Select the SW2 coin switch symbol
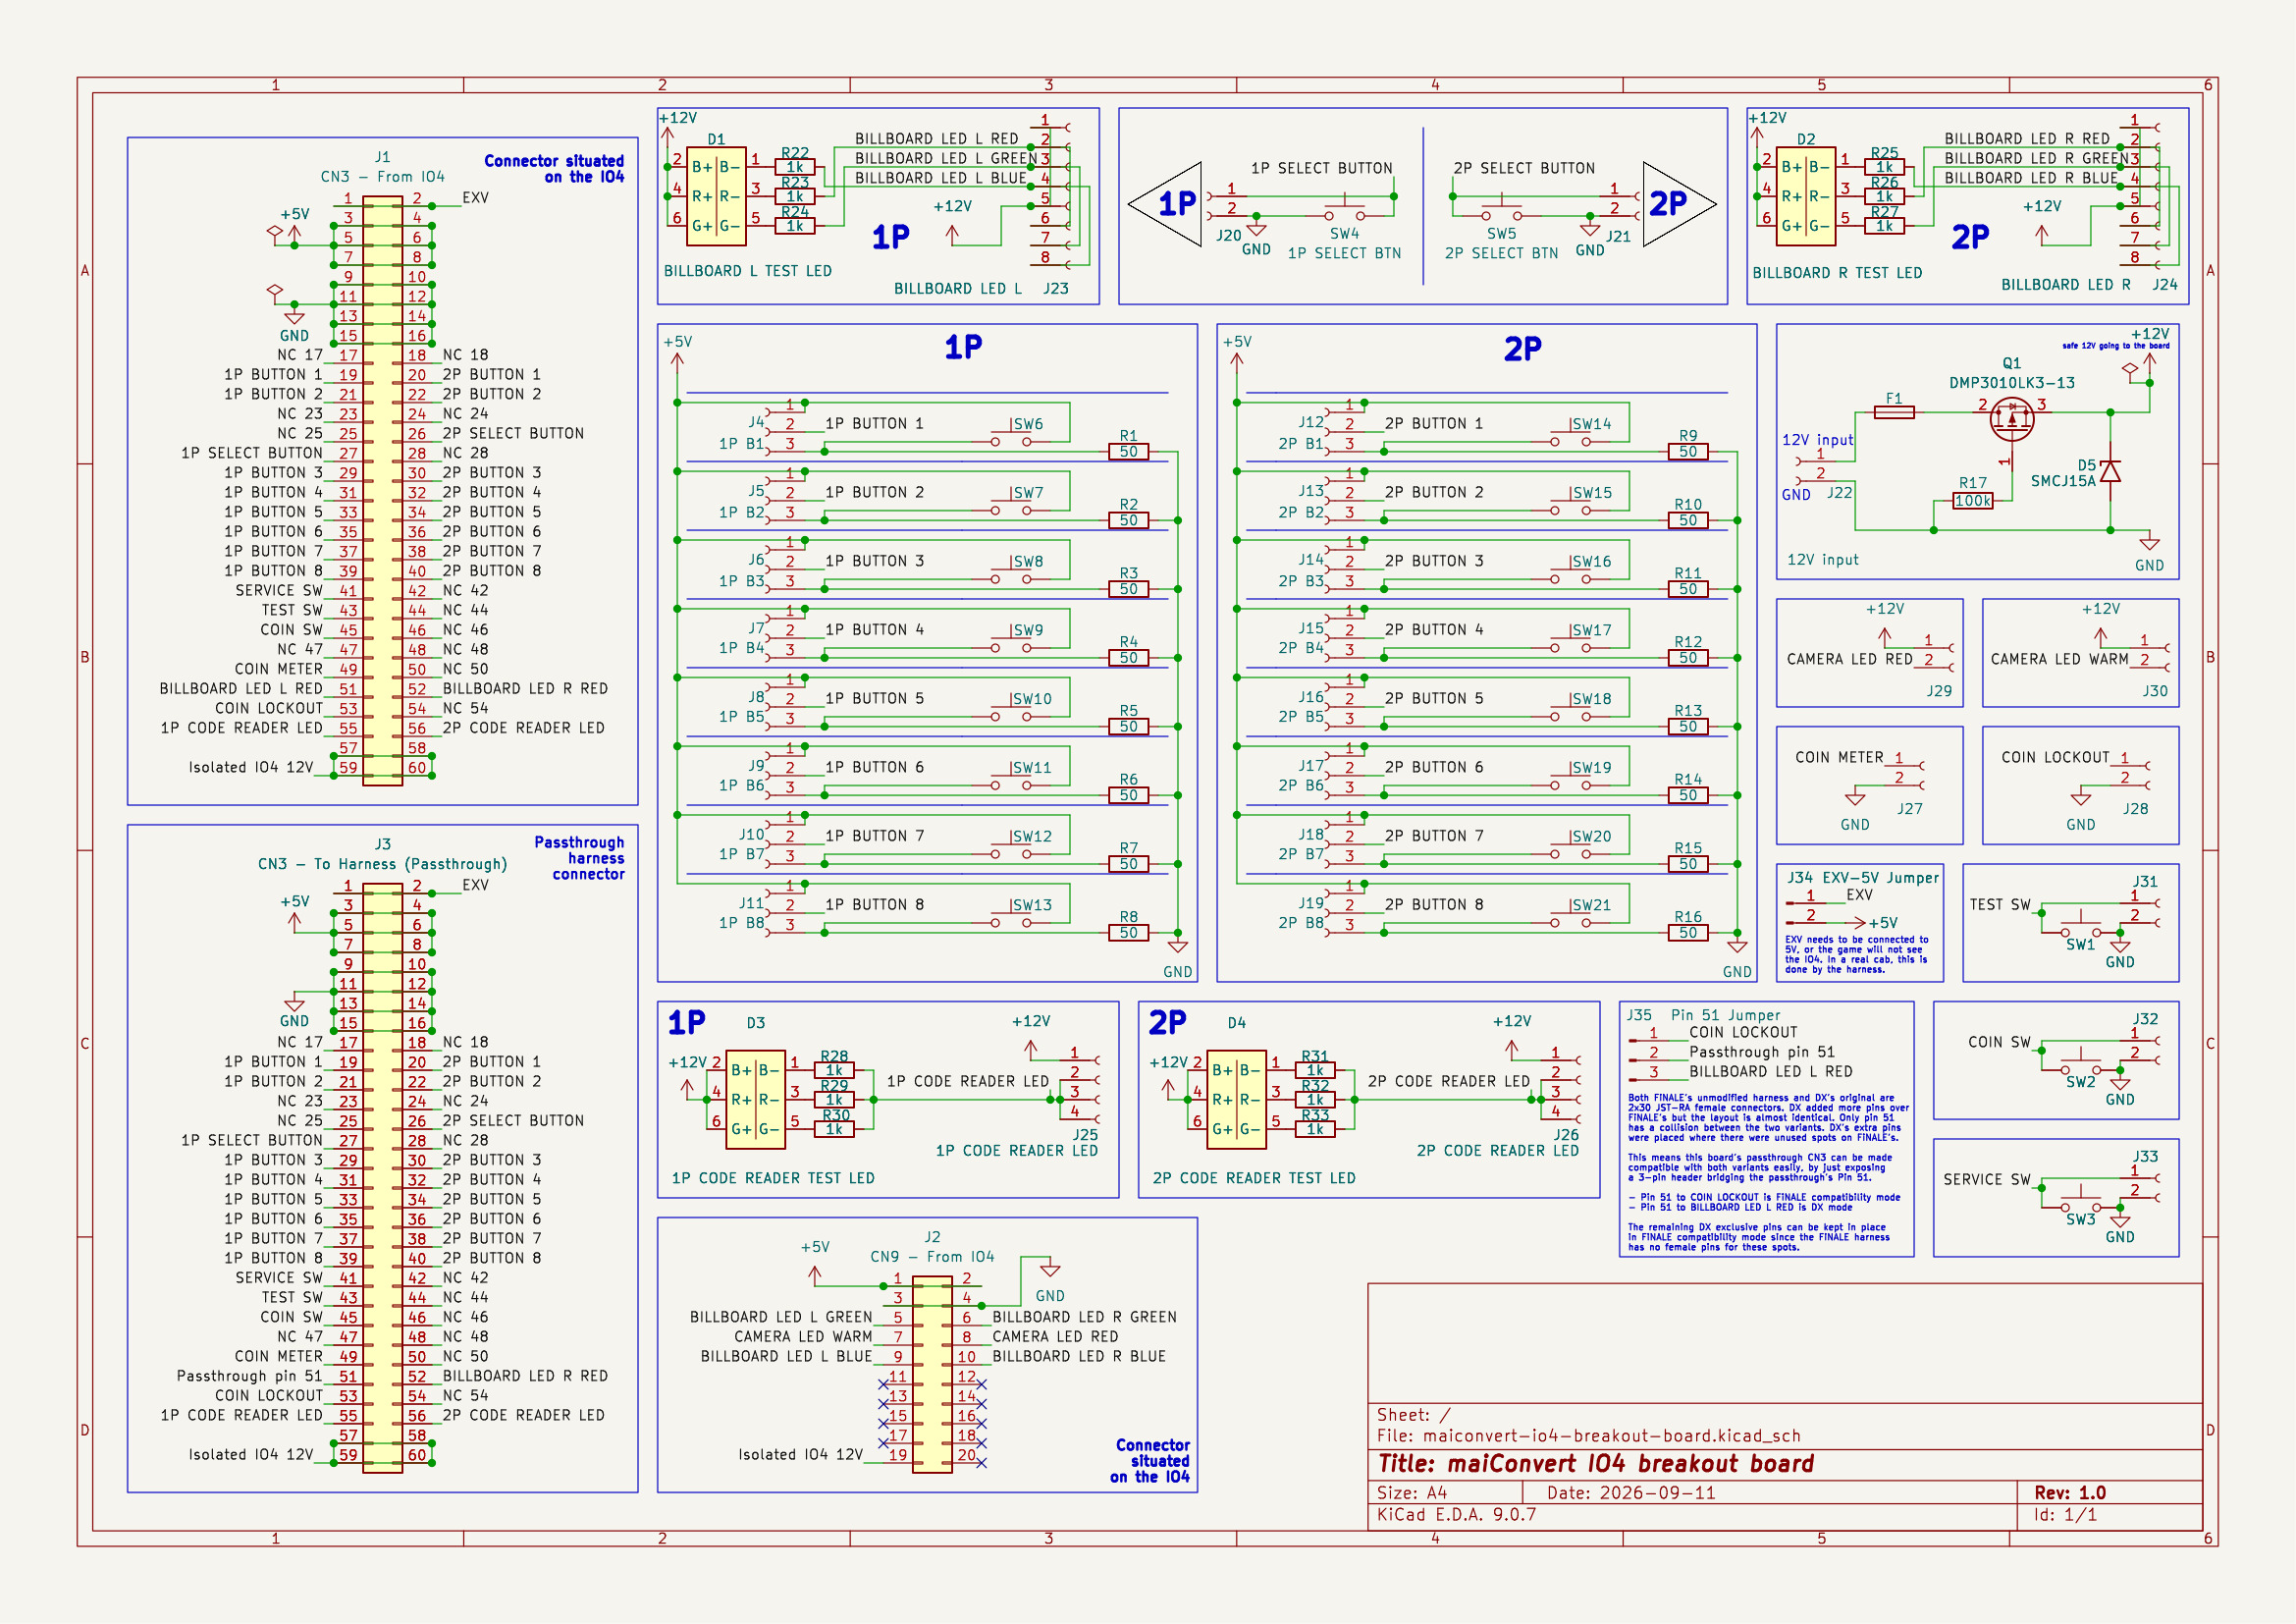2296x1624 pixels. [2081, 1063]
